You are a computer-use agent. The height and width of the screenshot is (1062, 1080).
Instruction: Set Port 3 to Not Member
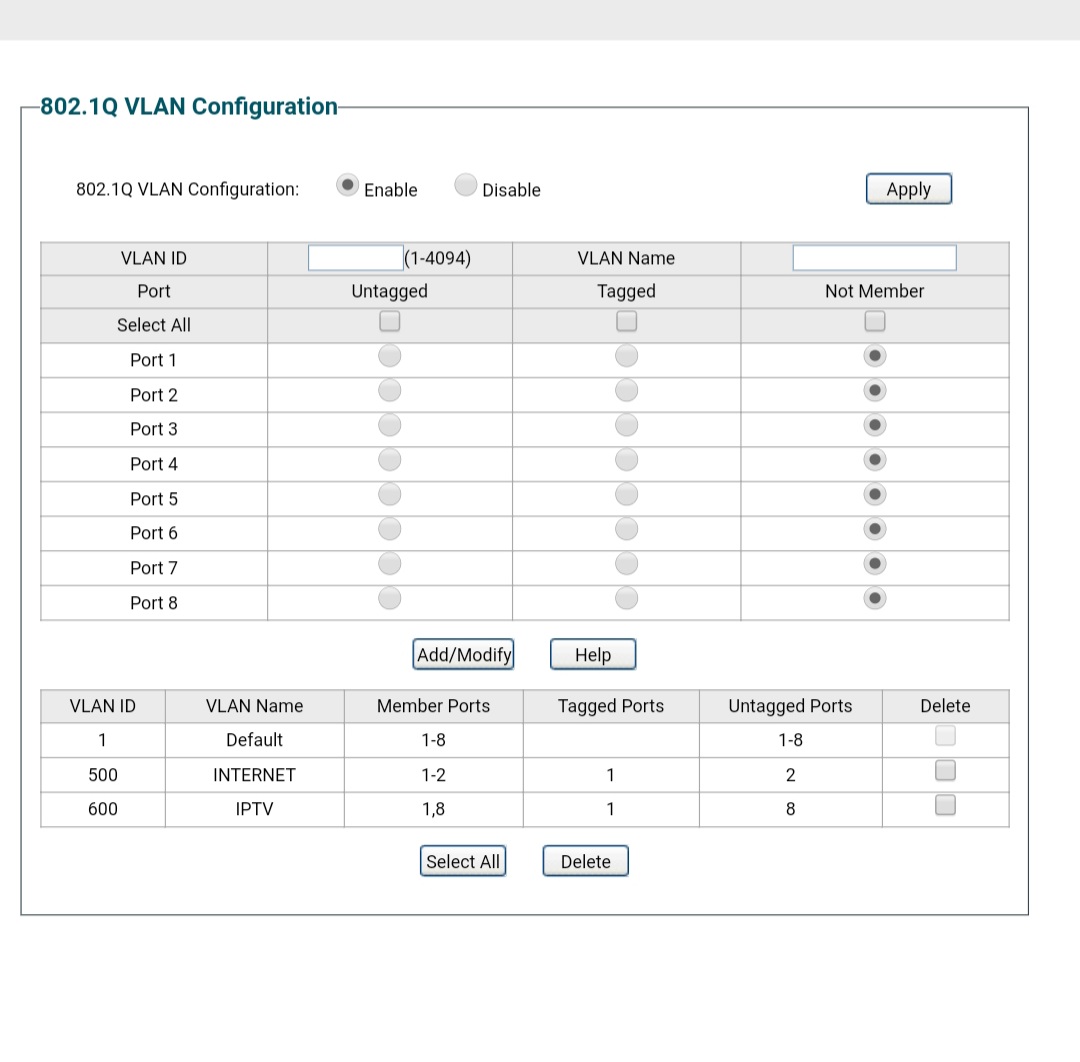875,425
